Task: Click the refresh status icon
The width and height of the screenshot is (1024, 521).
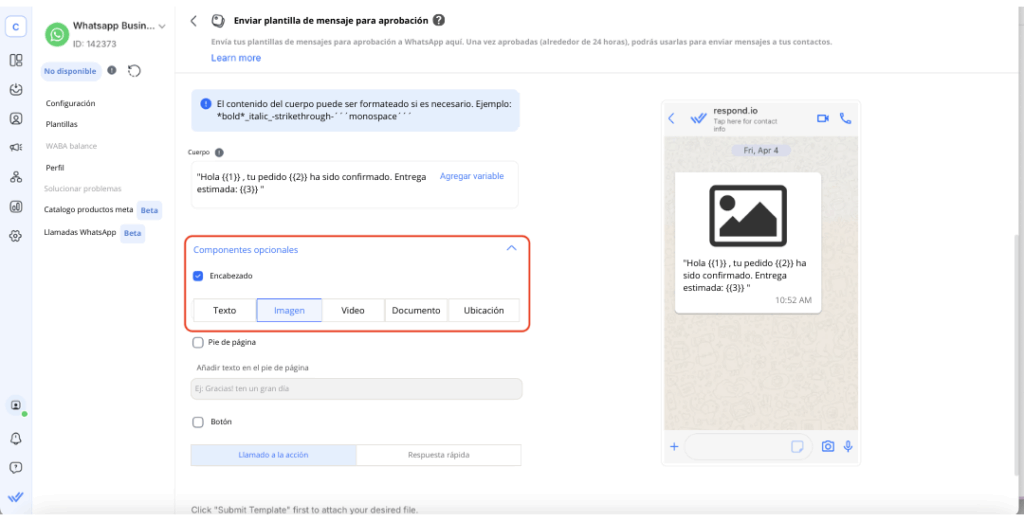Action: coord(134,71)
